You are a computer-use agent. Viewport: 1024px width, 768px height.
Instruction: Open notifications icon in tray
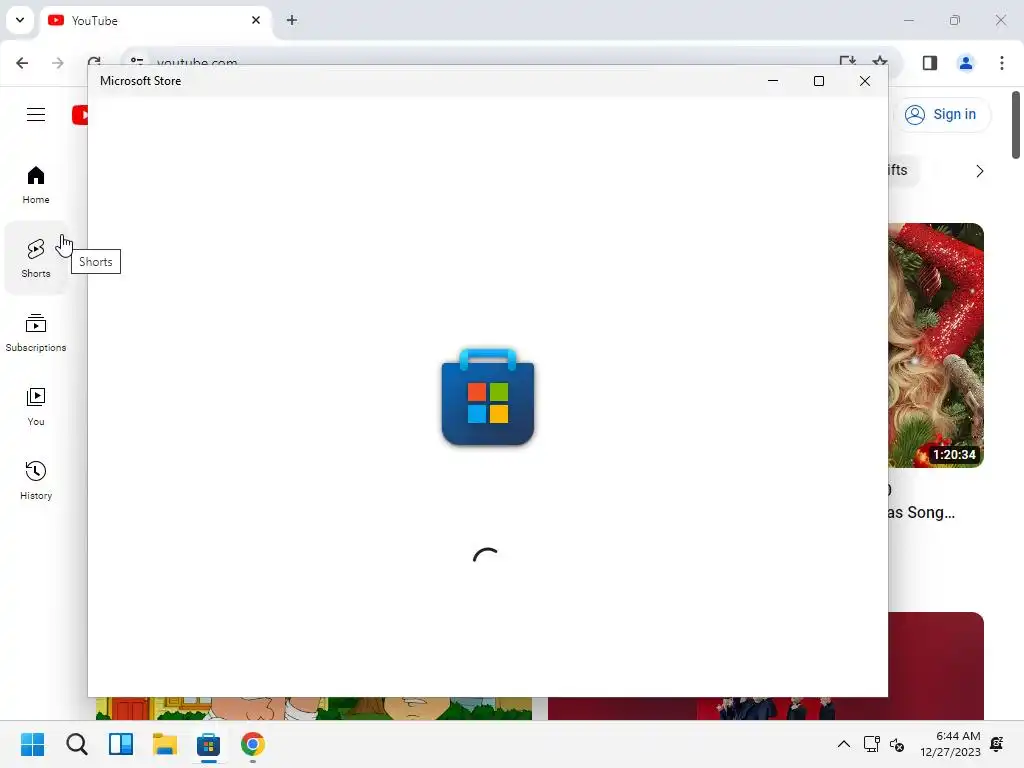[997, 744]
